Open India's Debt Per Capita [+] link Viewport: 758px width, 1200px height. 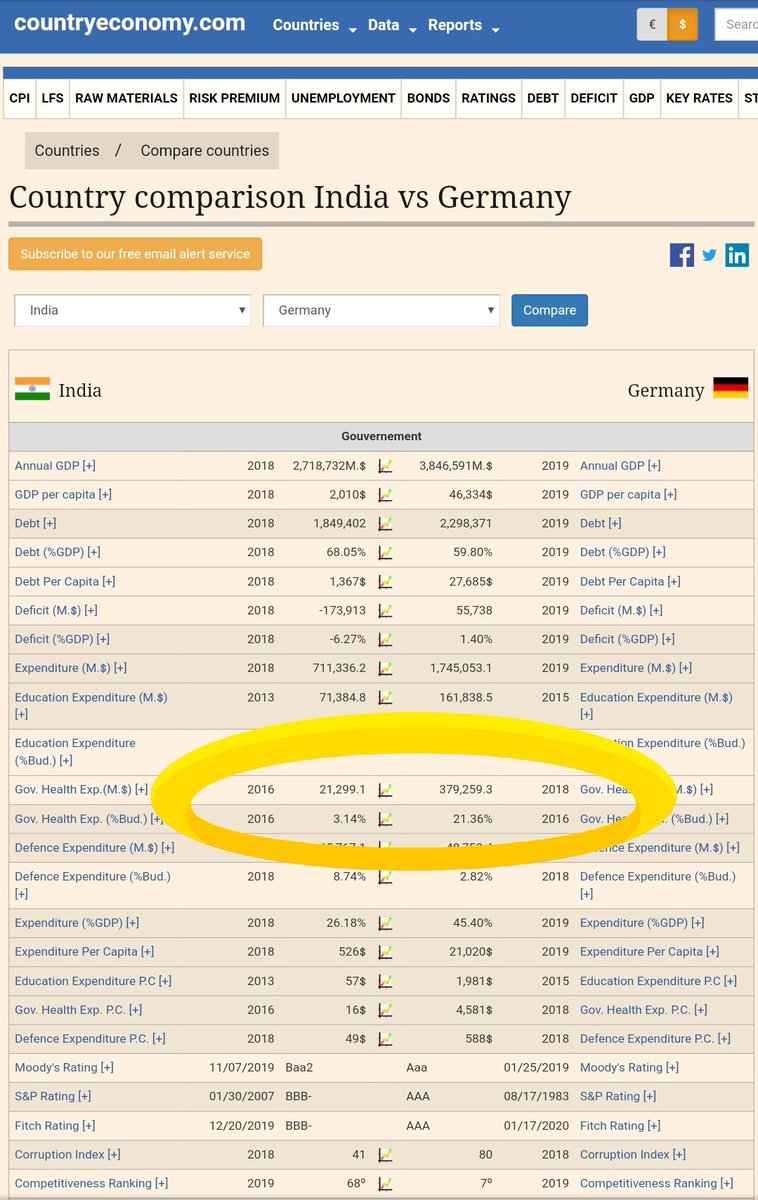coord(65,582)
